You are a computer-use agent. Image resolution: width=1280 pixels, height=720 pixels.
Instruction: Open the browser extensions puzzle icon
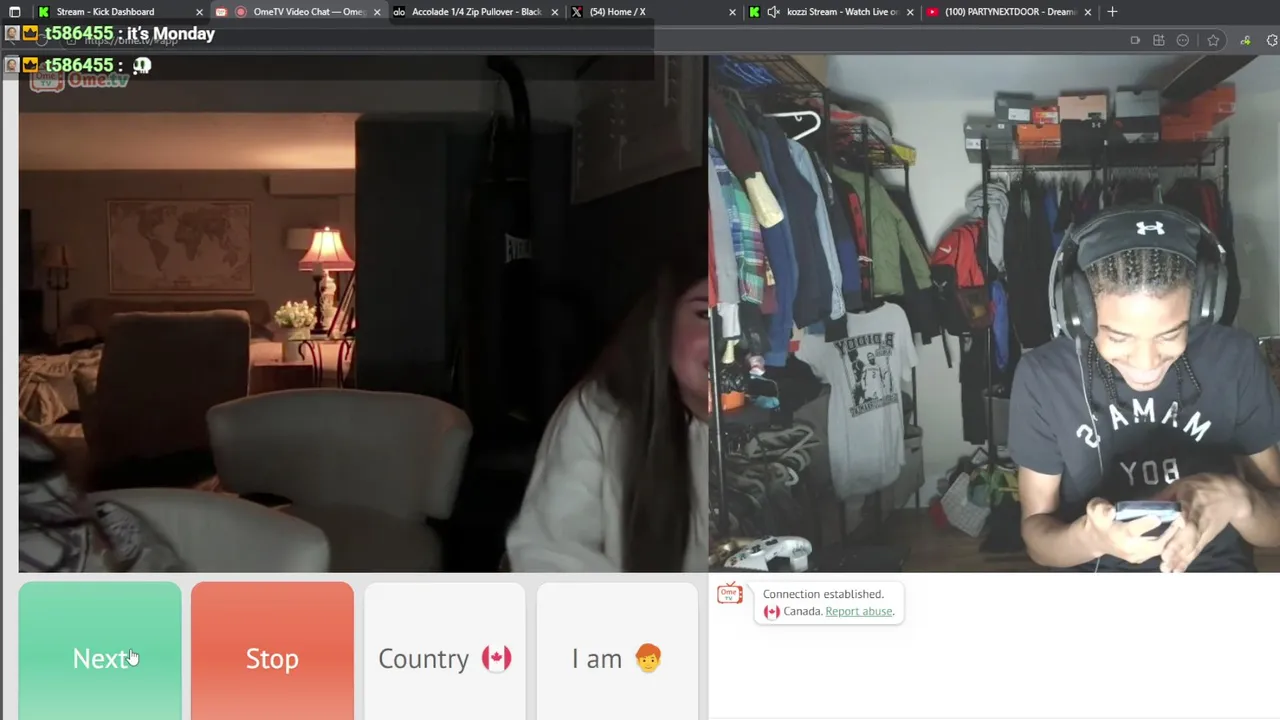(1273, 40)
